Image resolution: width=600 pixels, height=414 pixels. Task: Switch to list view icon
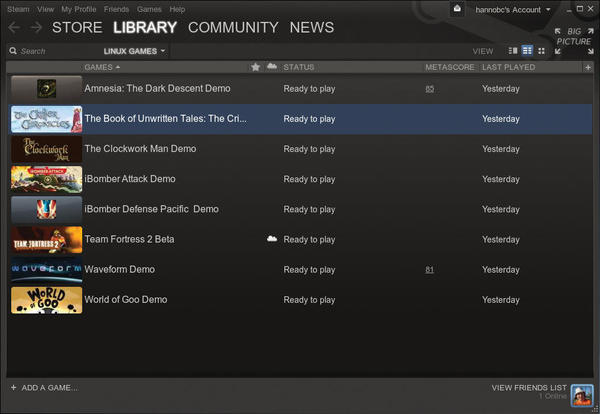[x=527, y=51]
